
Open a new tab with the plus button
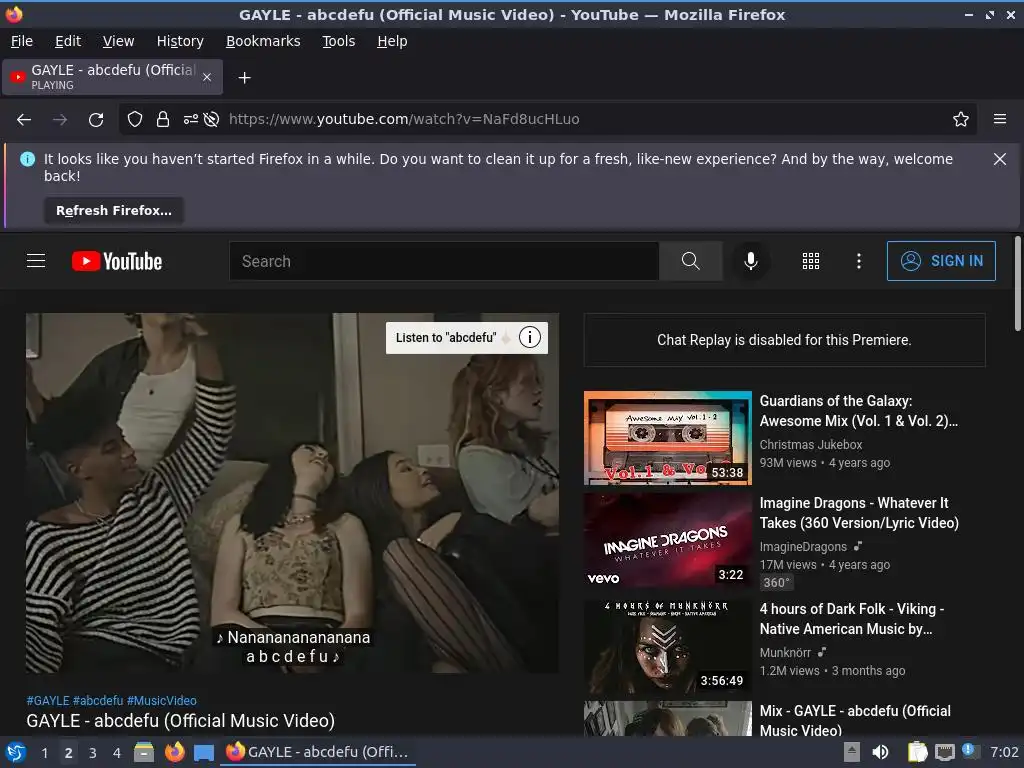(244, 78)
